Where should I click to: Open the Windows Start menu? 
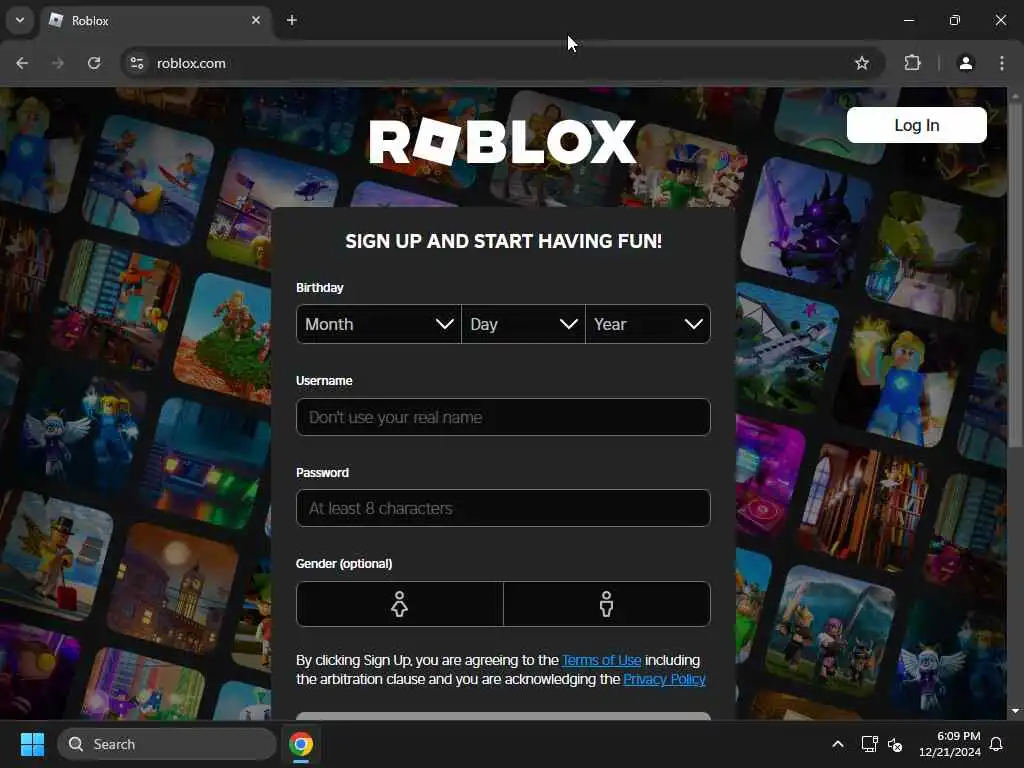point(32,744)
